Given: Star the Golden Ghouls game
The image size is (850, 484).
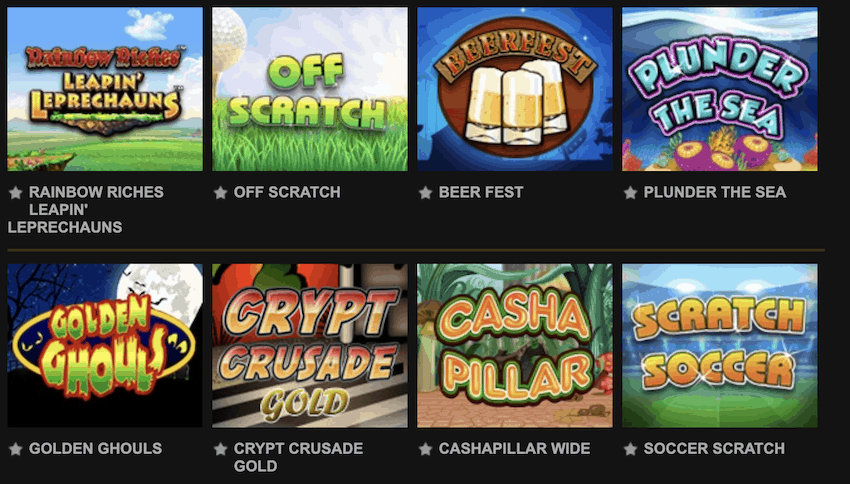Looking at the screenshot, I should (16, 449).
